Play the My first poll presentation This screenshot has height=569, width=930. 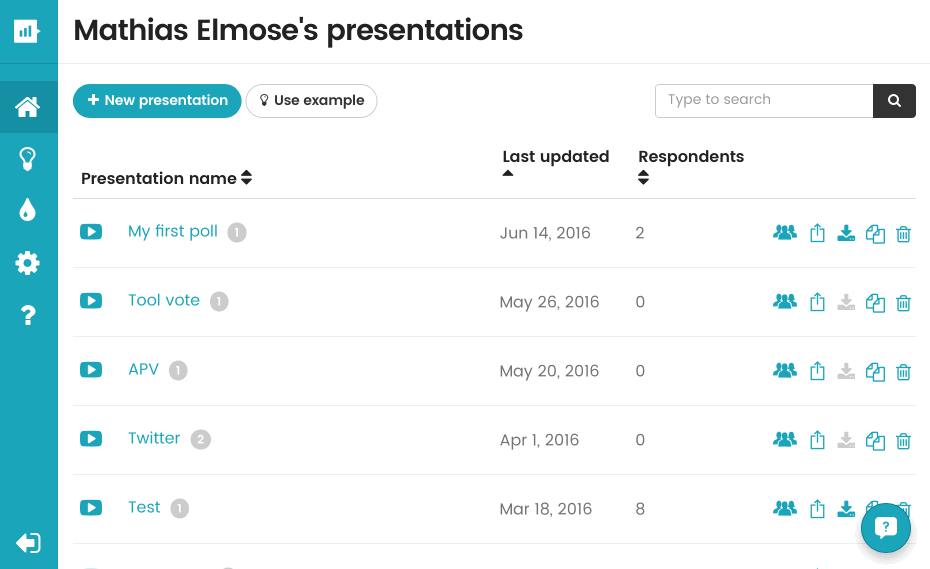91,231
